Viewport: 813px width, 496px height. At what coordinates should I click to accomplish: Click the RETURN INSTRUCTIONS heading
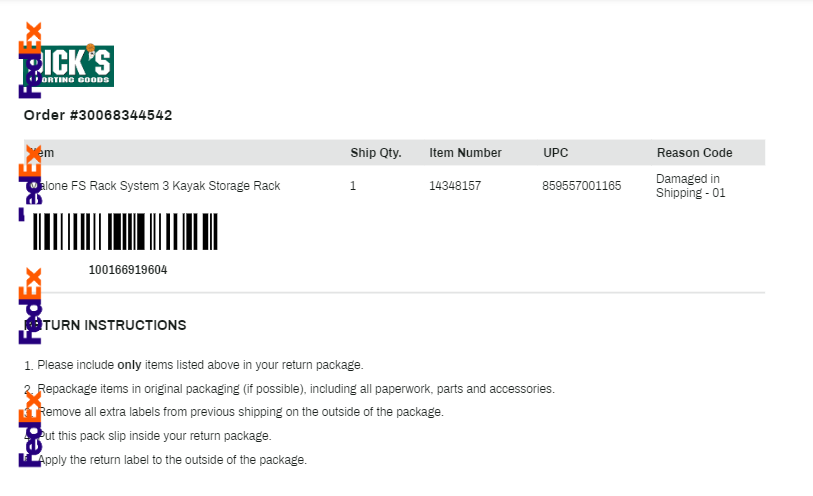105,325
